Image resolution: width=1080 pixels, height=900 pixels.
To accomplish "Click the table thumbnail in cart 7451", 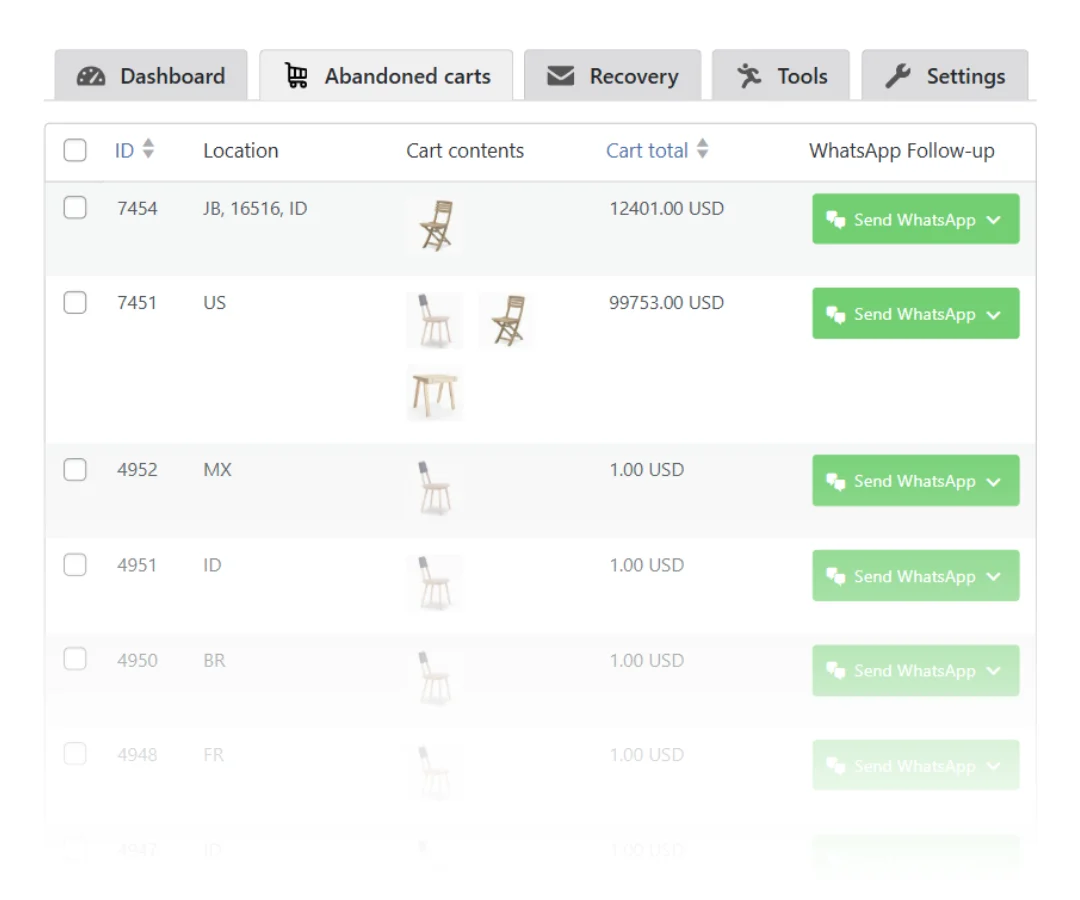I will [434, 392].
